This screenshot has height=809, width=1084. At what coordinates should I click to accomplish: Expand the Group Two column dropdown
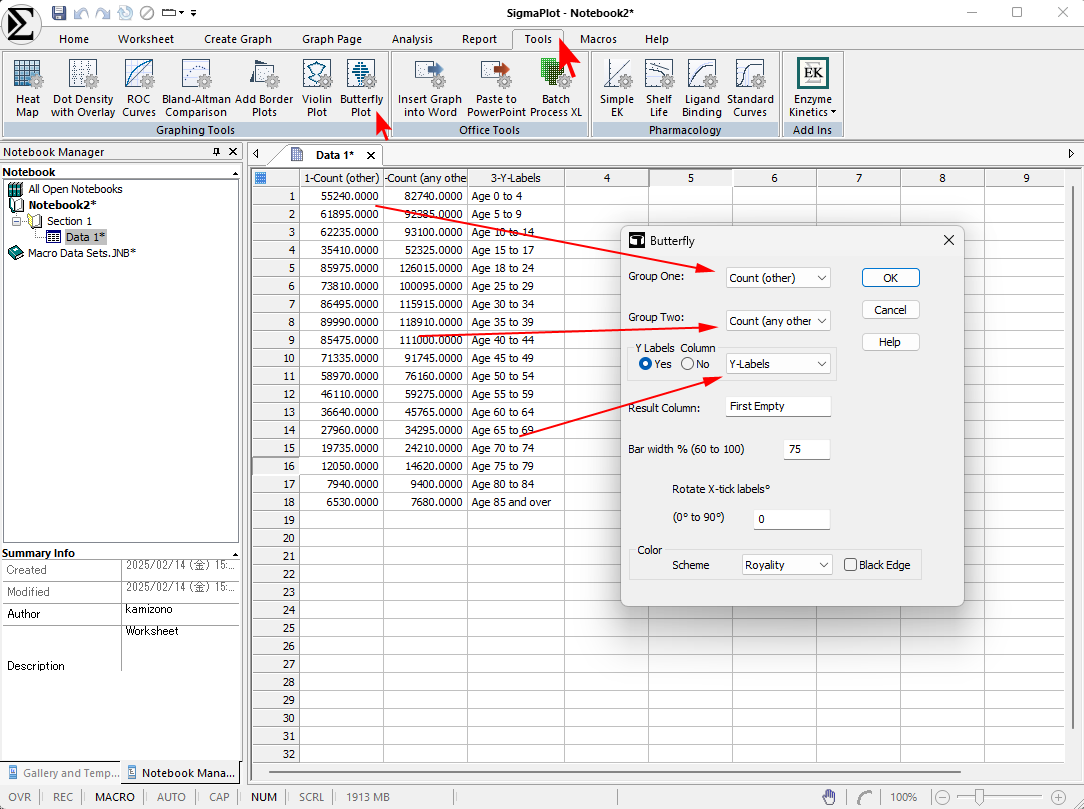(x=778, y=321)
